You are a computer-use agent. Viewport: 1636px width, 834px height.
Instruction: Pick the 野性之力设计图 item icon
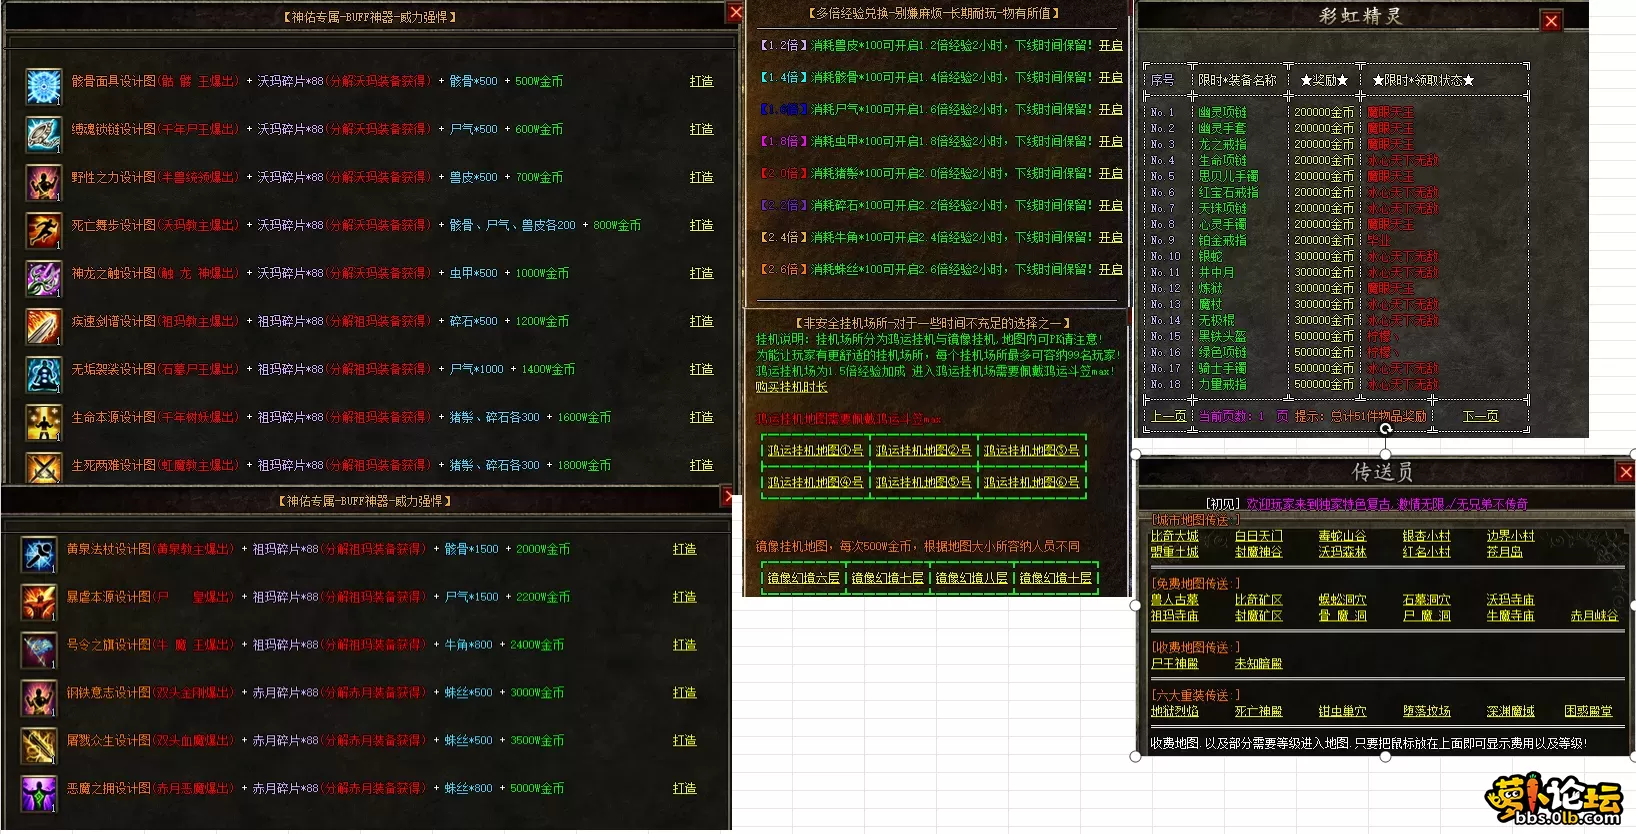[x=43, y=182]
